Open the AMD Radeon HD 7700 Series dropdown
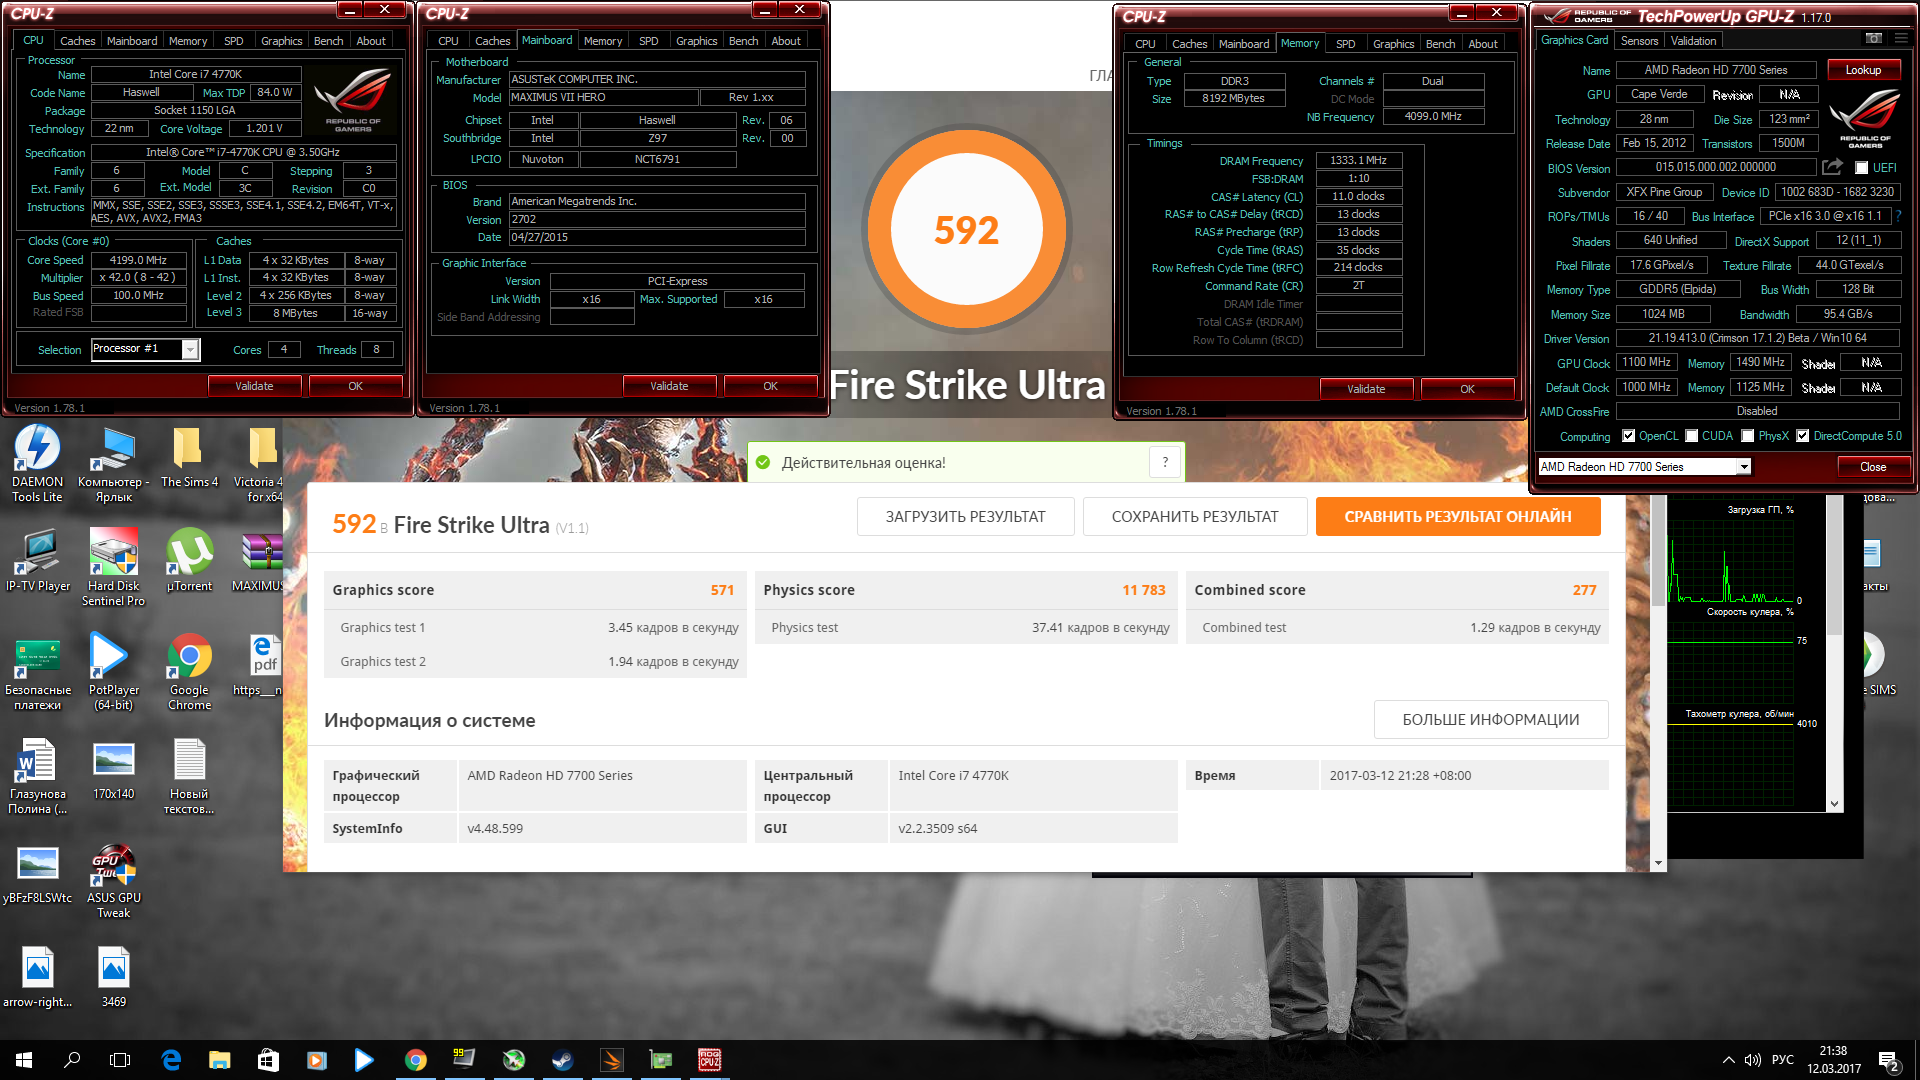 pyautogui.click(x=1743, y=467)
